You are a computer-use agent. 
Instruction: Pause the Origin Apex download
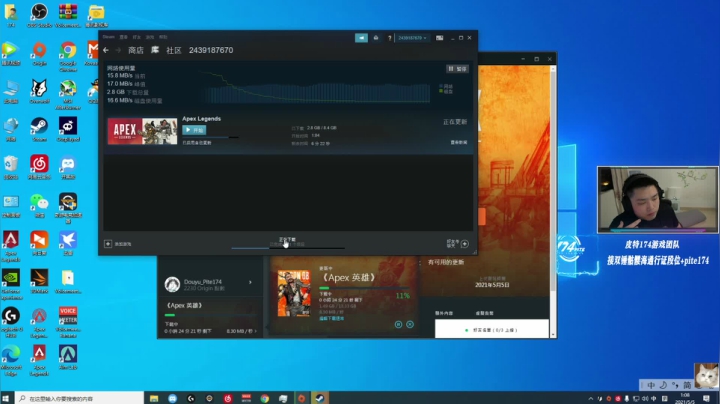coord(398,325)
